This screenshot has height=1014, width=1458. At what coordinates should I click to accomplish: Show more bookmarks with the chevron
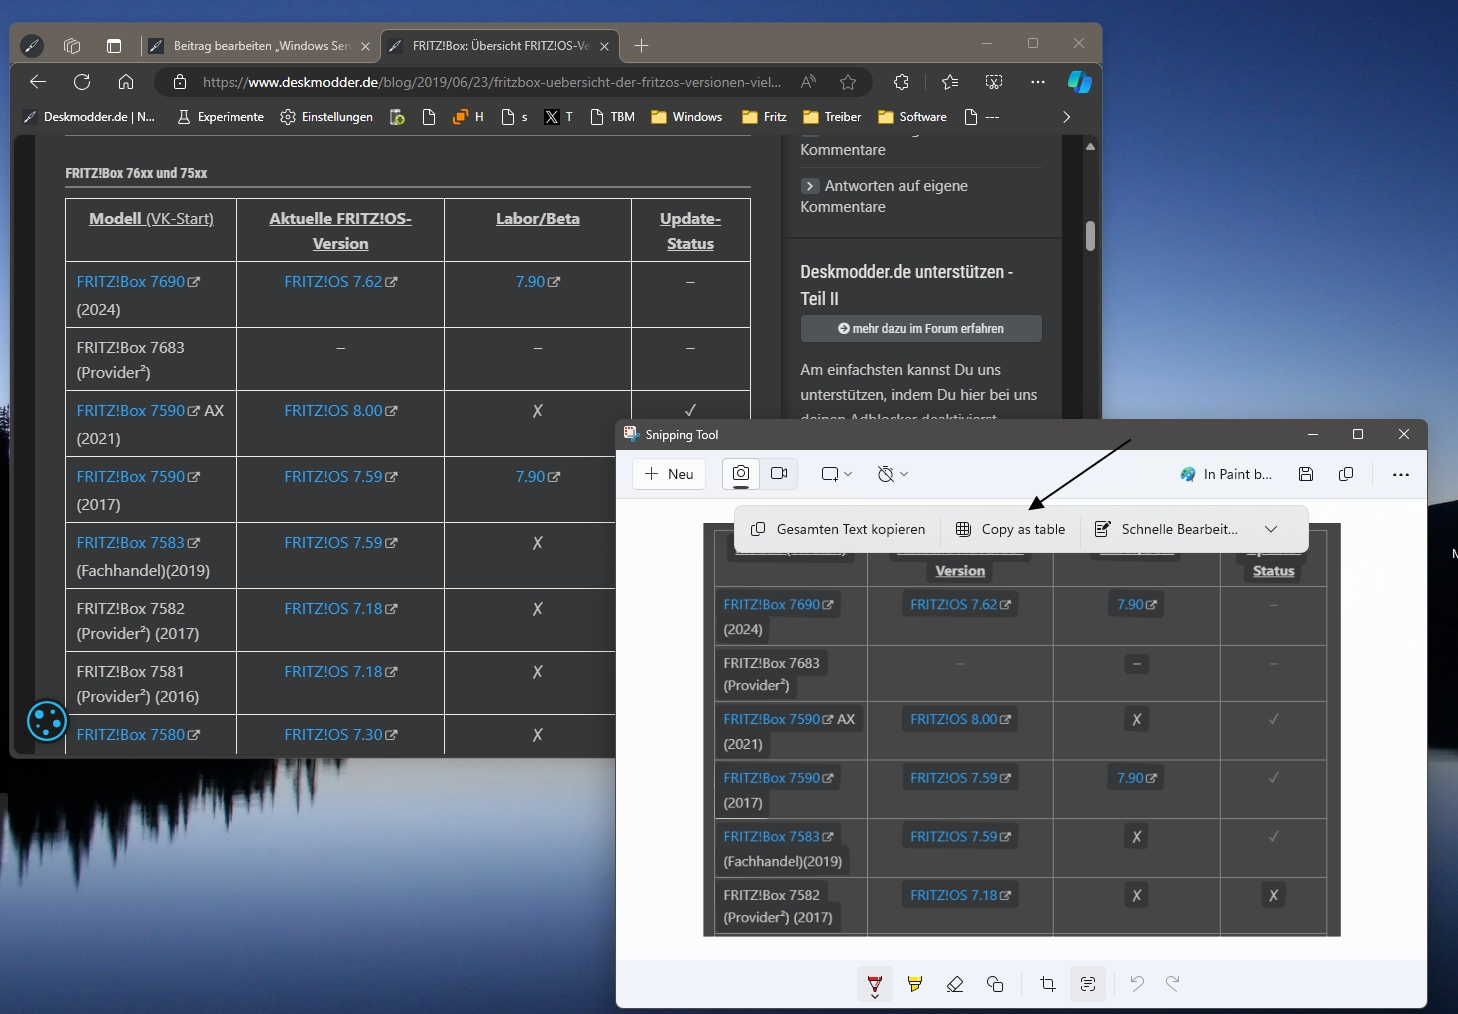click(x=1066, y=117)
